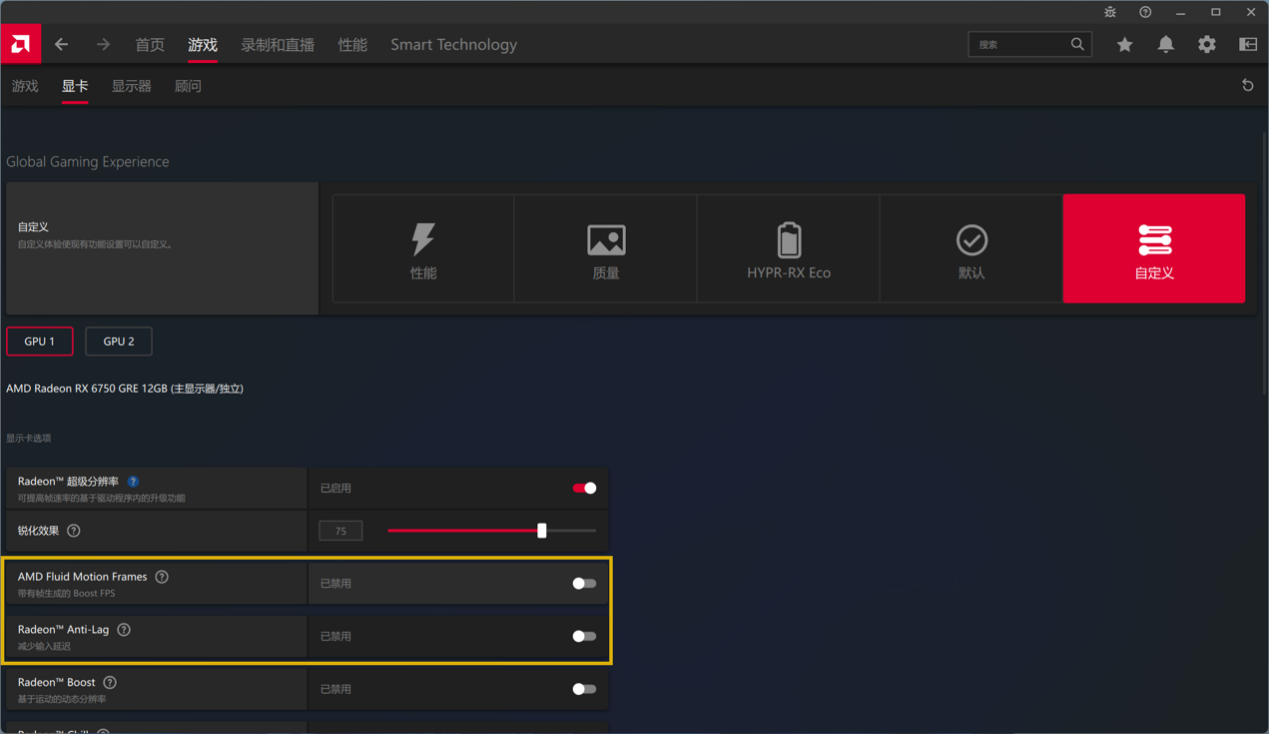Click info icon next to Radeon 超级分辨率
The height and width of the screenshot is (734, 1269).
(133, 482)
